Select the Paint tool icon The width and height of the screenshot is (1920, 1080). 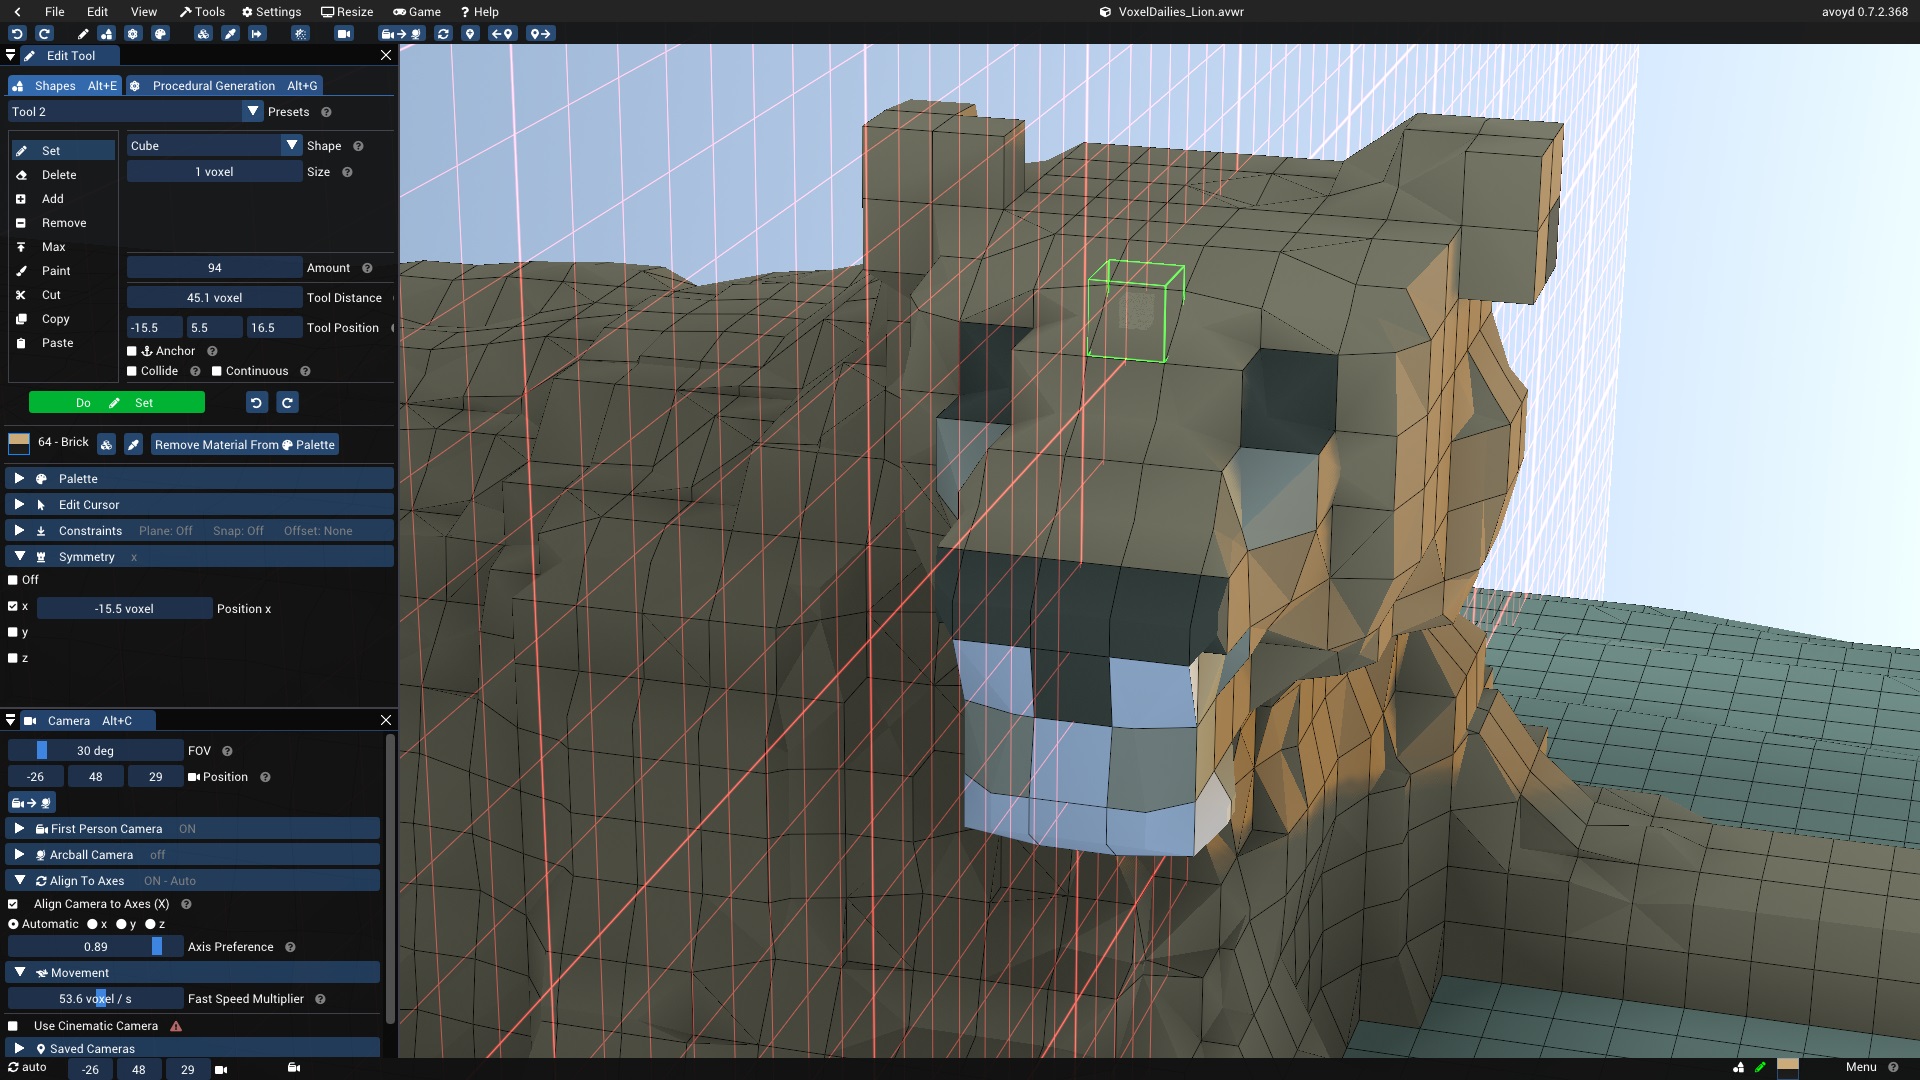tap(20, 270)
